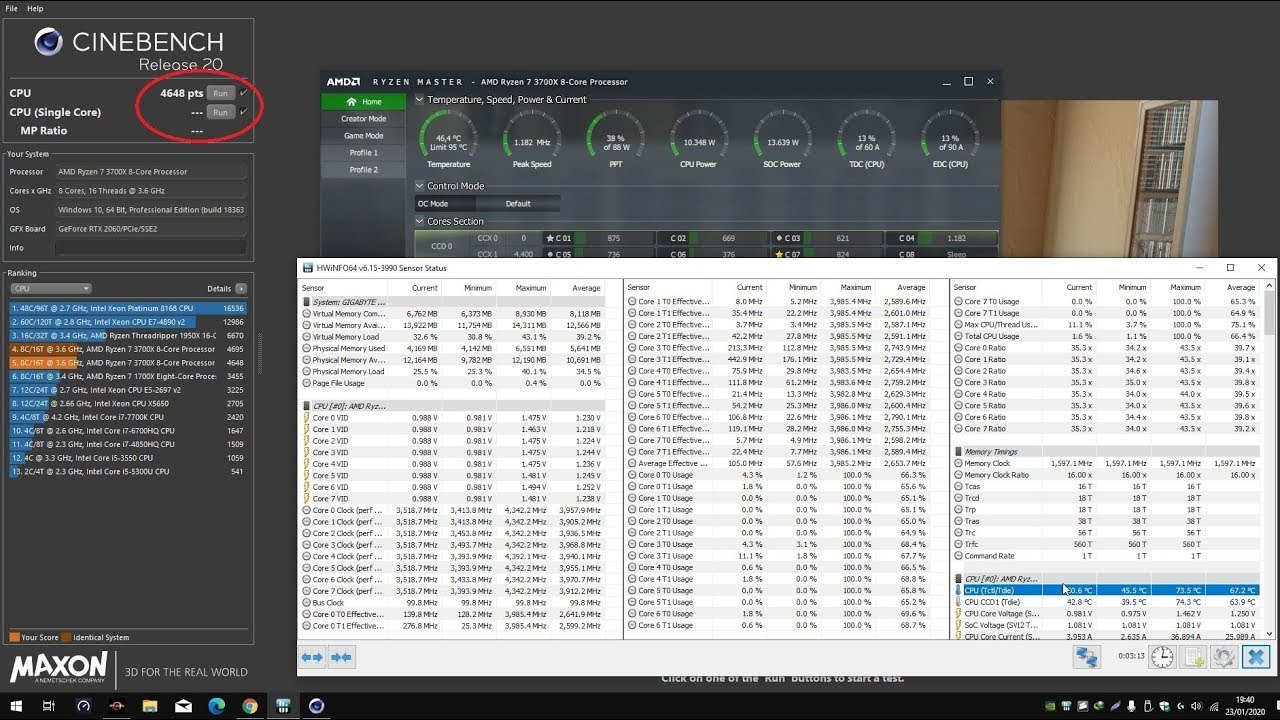Image resolution: width=1280 pixels, height=720 pixels.
Task: Click the gold star on core C 07
Action: point(780,254)
